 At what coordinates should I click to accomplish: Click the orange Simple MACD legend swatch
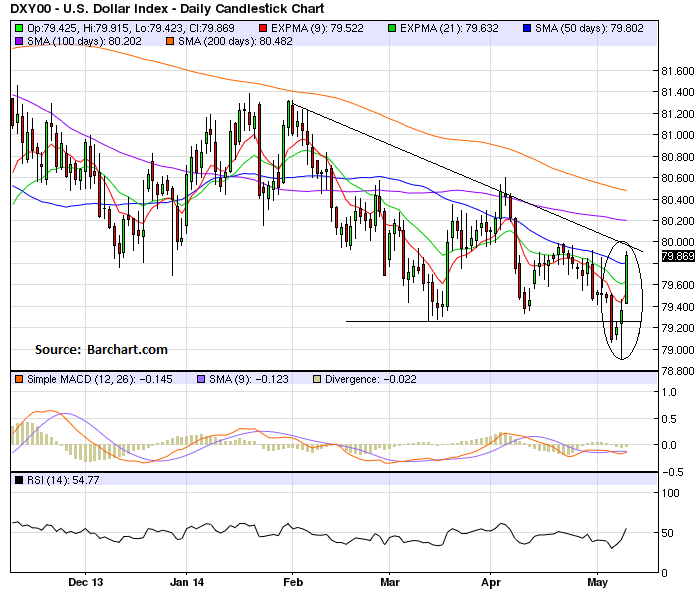point(19,379)
